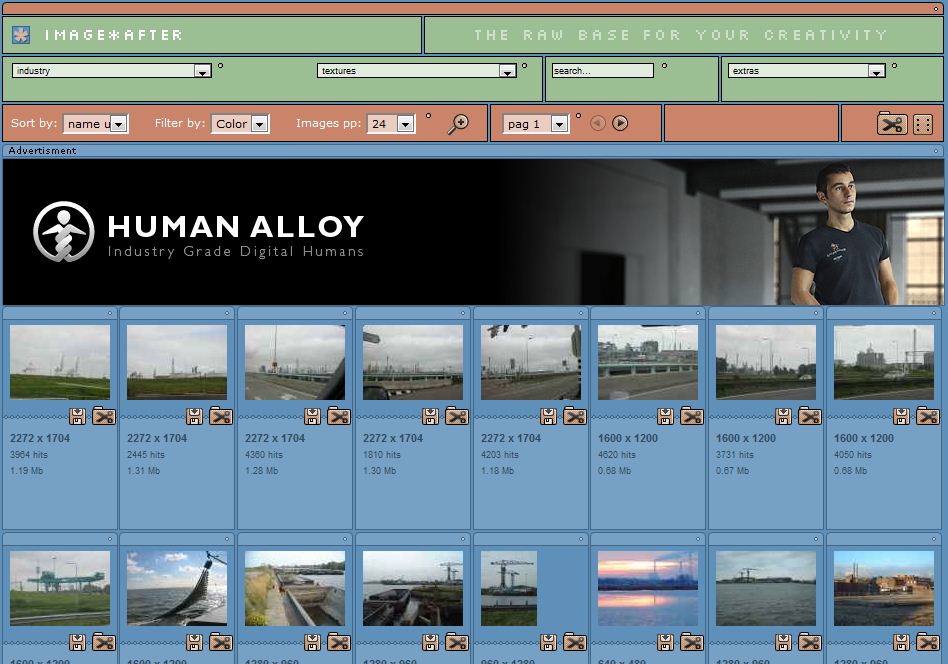
Task: Add the sunset reflection image to lightbox
Action: (692, 642)
